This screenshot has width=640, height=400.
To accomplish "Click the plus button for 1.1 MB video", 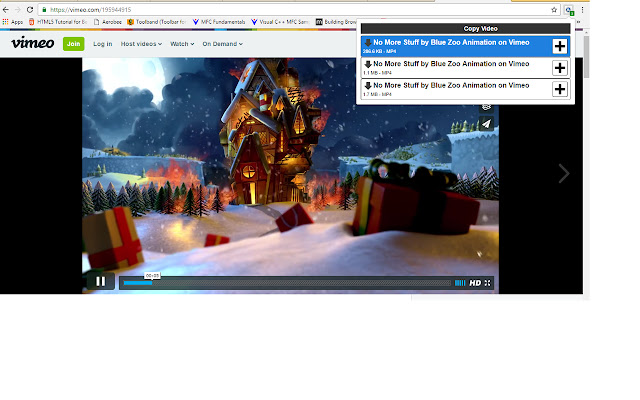I will [x=560, y=68].
